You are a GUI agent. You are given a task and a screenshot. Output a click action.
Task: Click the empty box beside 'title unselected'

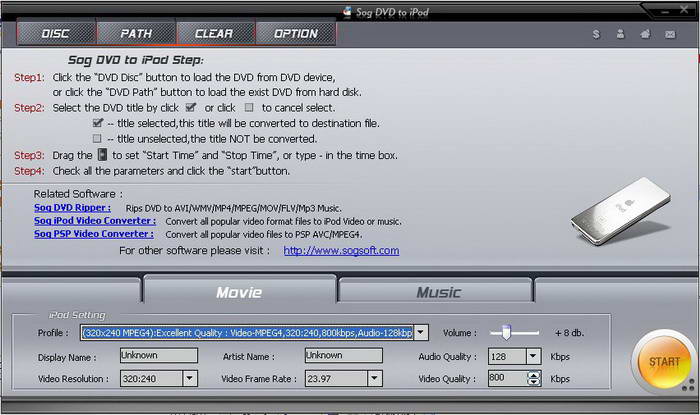[97, 138]
